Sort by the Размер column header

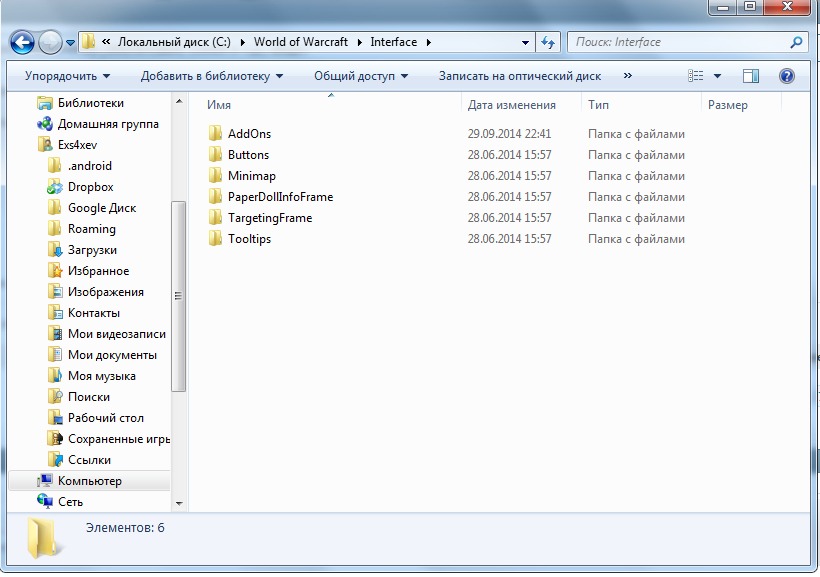[x=727, y=105]
